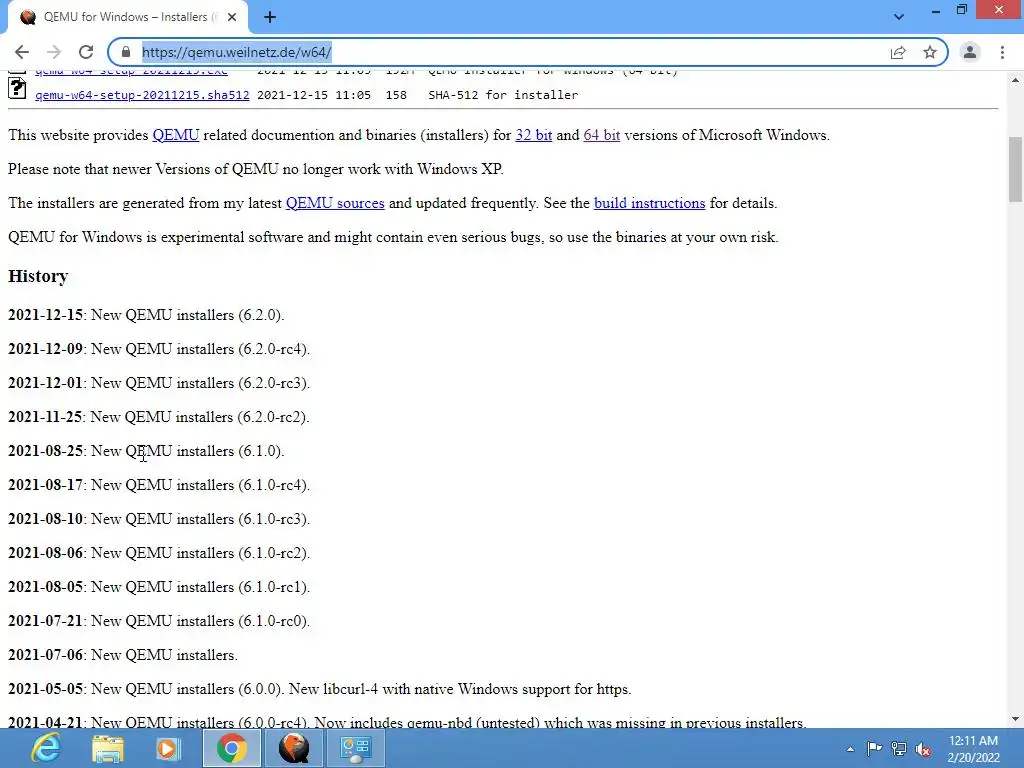Open qemu-w64-setup-20211215.sha512 link
1024x768 pixels.
pyautogui.click(x=142, y=95)
